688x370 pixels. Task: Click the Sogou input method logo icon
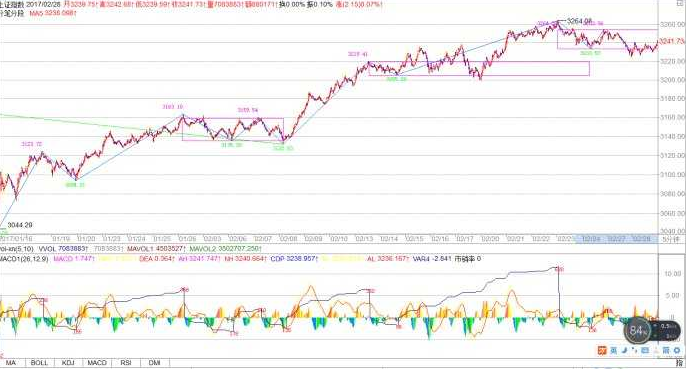[602, 351]
